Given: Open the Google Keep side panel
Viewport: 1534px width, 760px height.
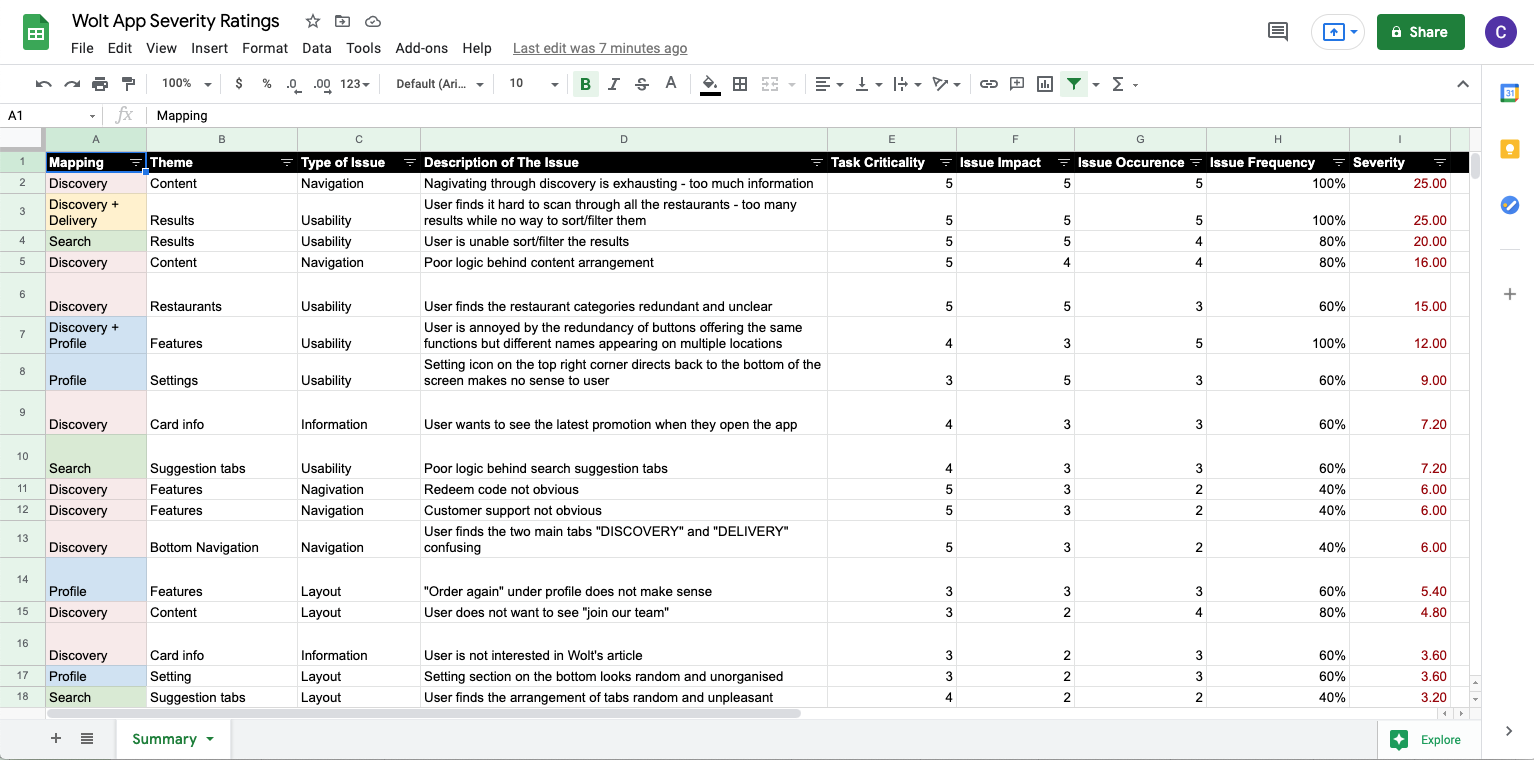Looking at the screenshot, I should 1510,149.
